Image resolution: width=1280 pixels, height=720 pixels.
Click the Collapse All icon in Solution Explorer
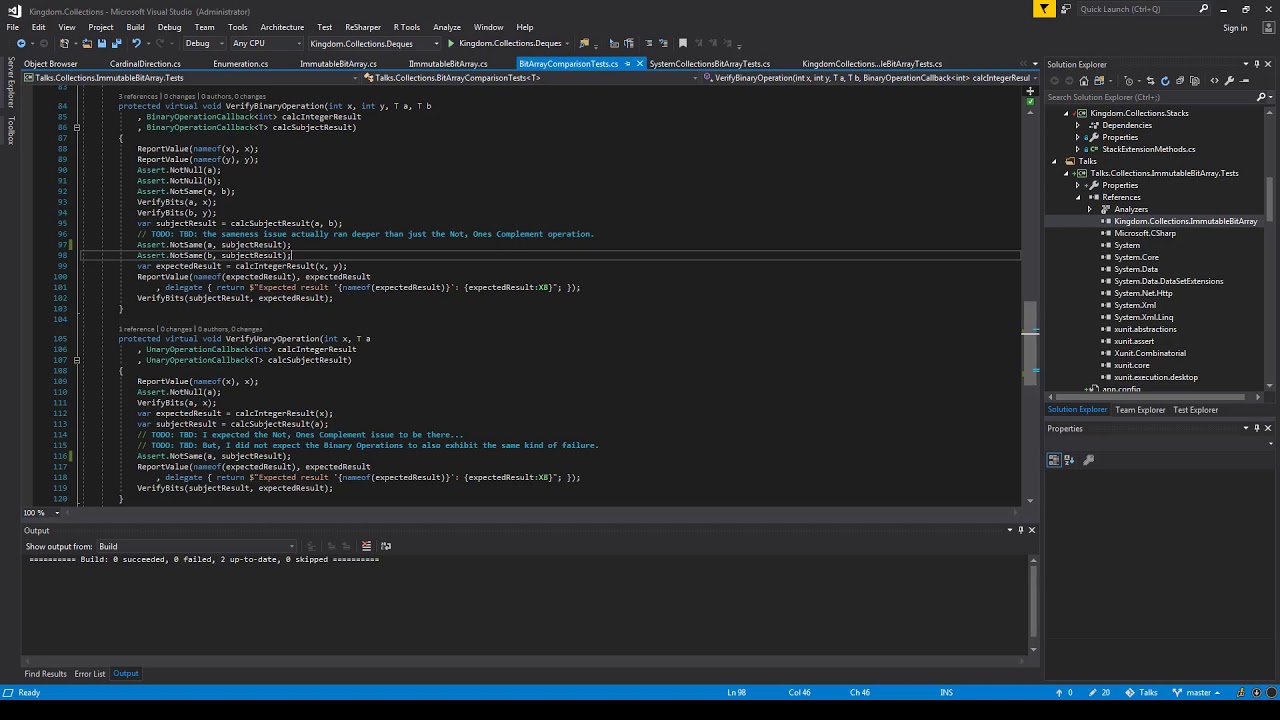click(1180, 81)
